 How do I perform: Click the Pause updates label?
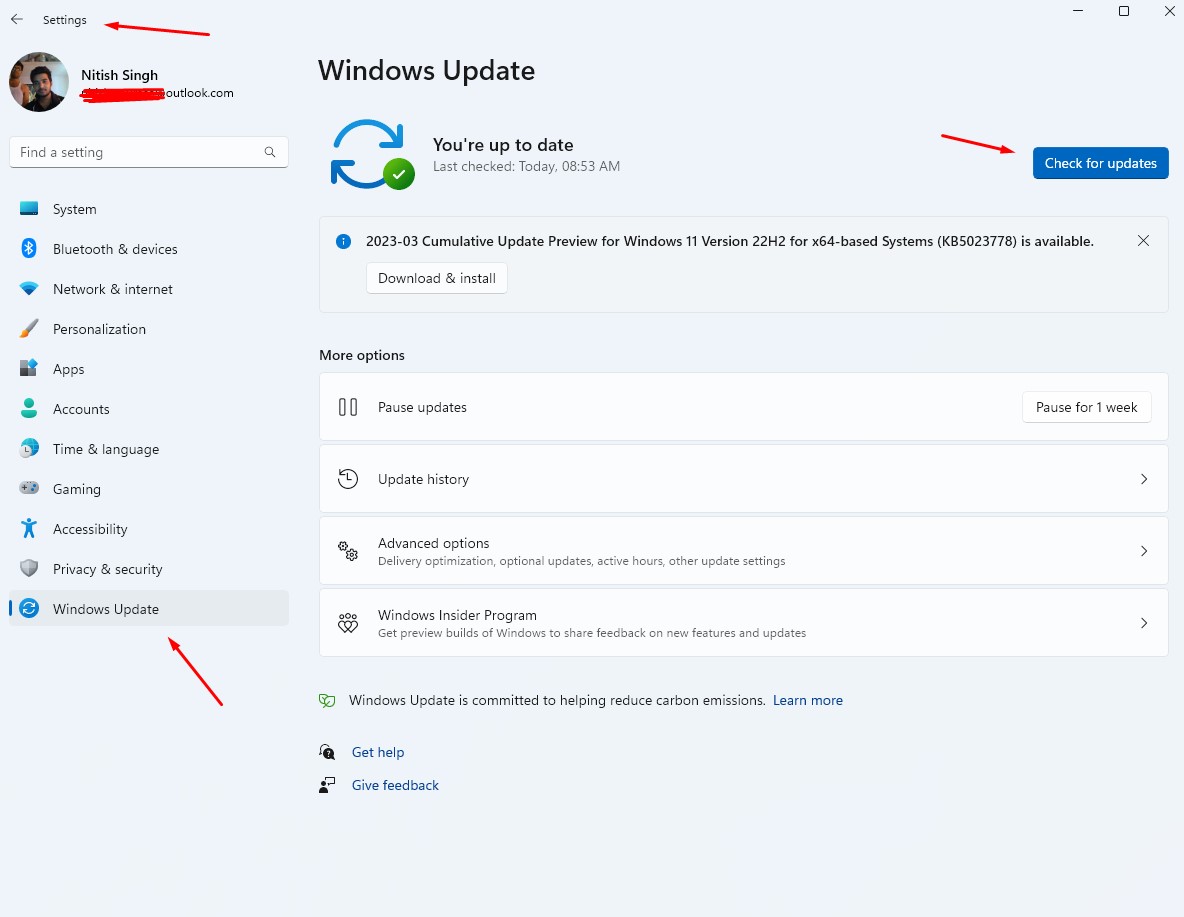pos(422,407)
